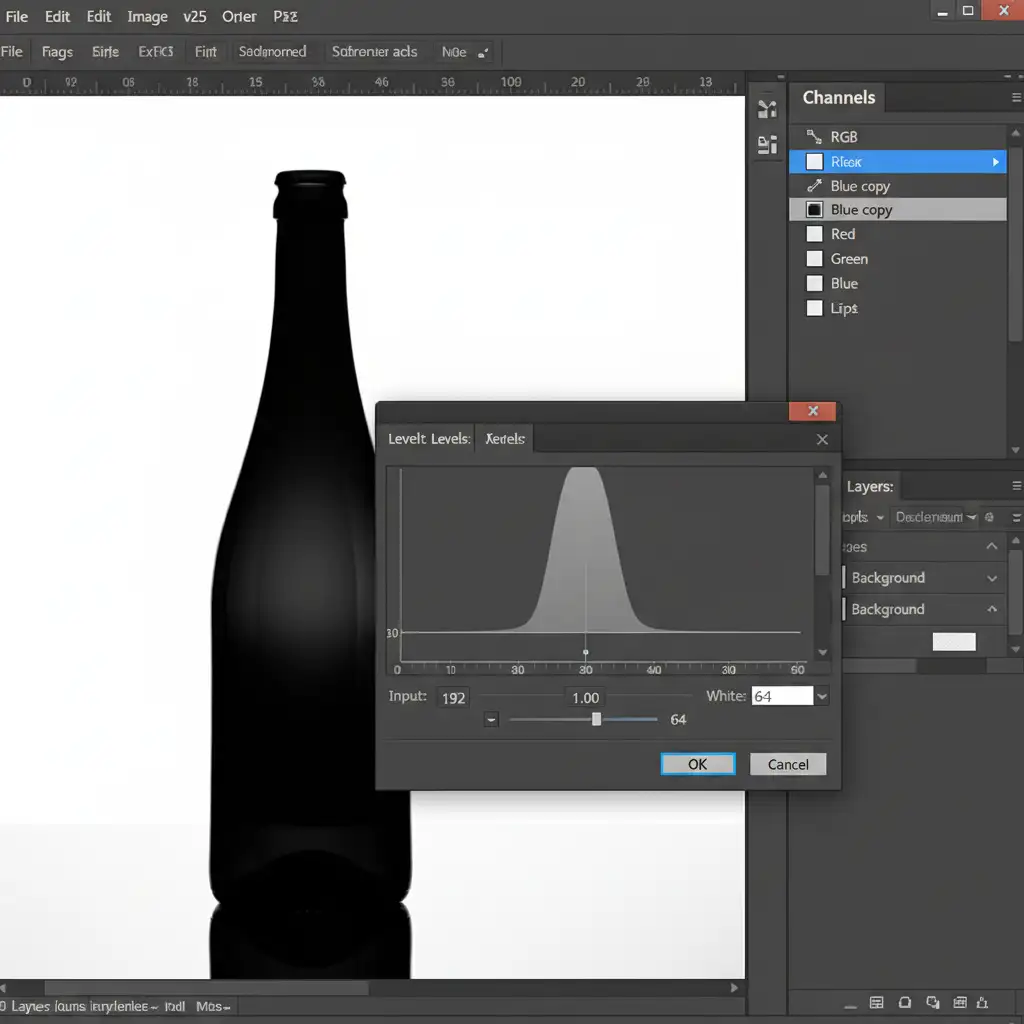Click the midtone slider handle in Levels
This screenshot has height=1024, width=1024.
tap(597, 719)
